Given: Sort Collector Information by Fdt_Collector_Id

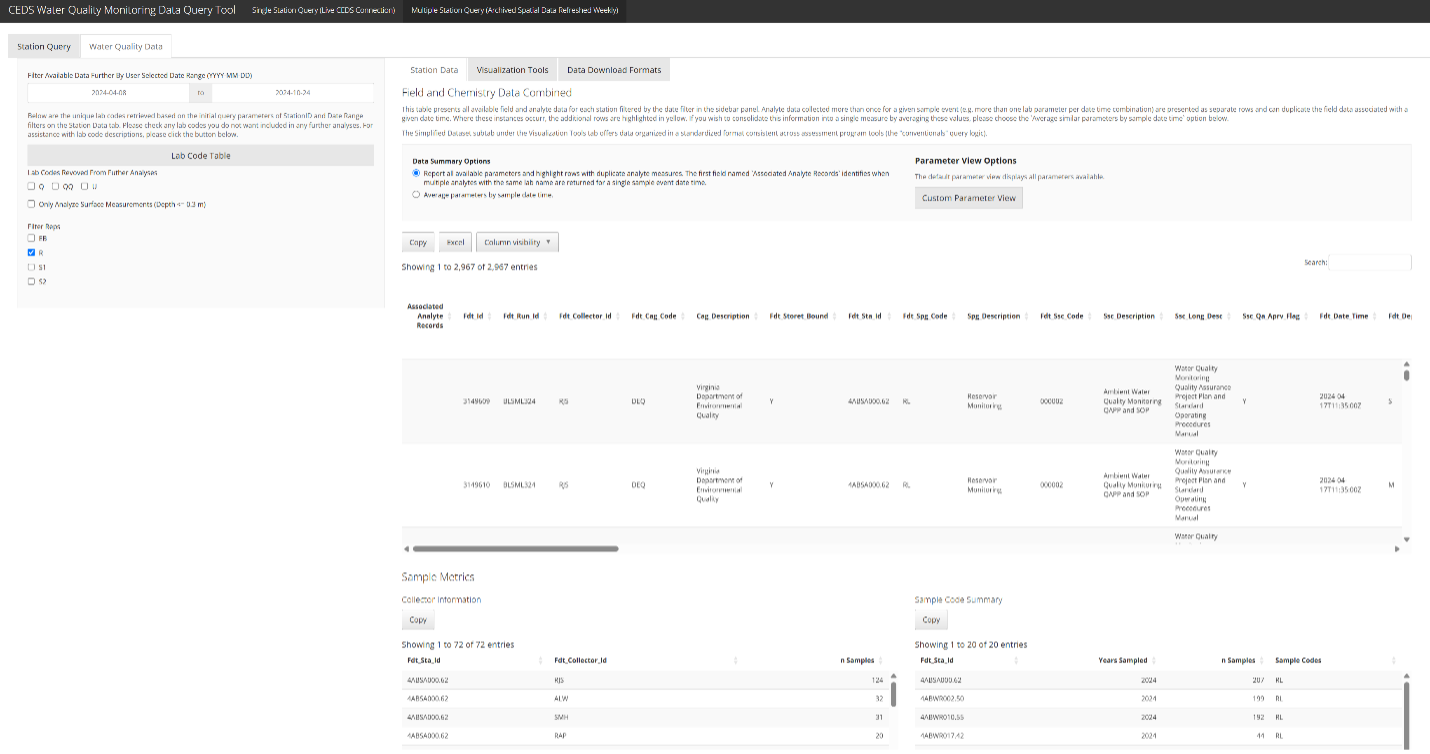Looking at the screenshot, I should tap(581, 660).
